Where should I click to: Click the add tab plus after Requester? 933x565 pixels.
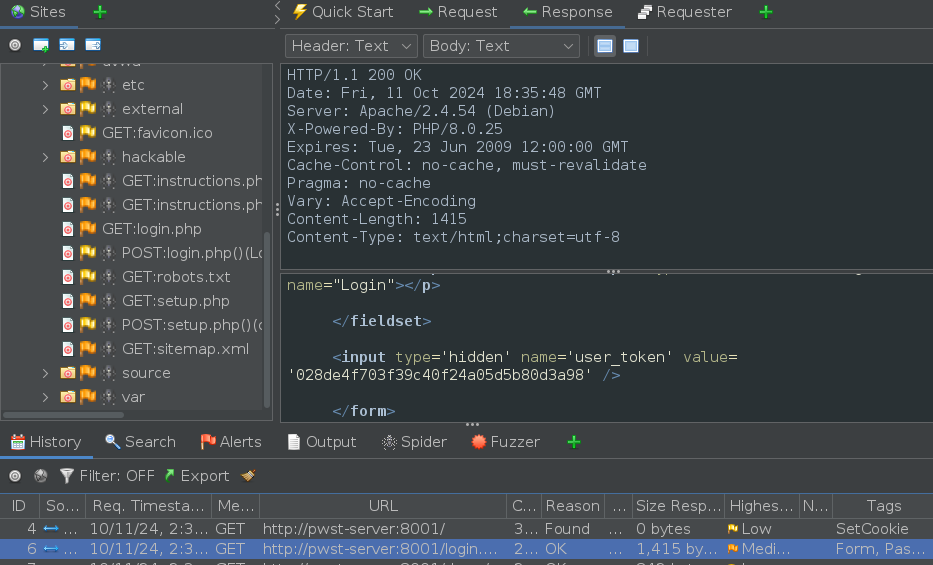765,12
